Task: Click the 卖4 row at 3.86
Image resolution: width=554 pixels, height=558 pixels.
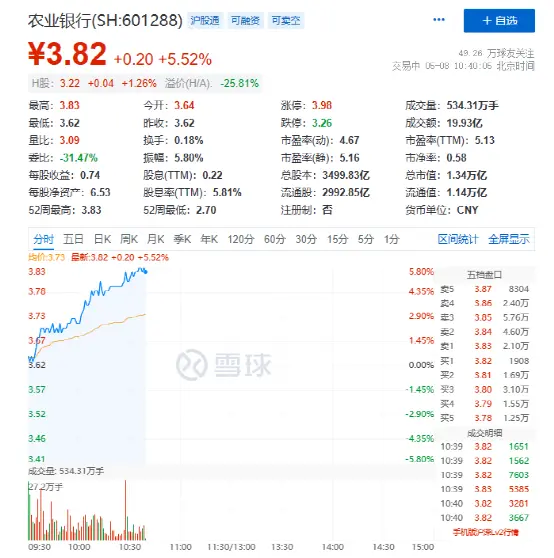Action: click(x=484, y=303)
